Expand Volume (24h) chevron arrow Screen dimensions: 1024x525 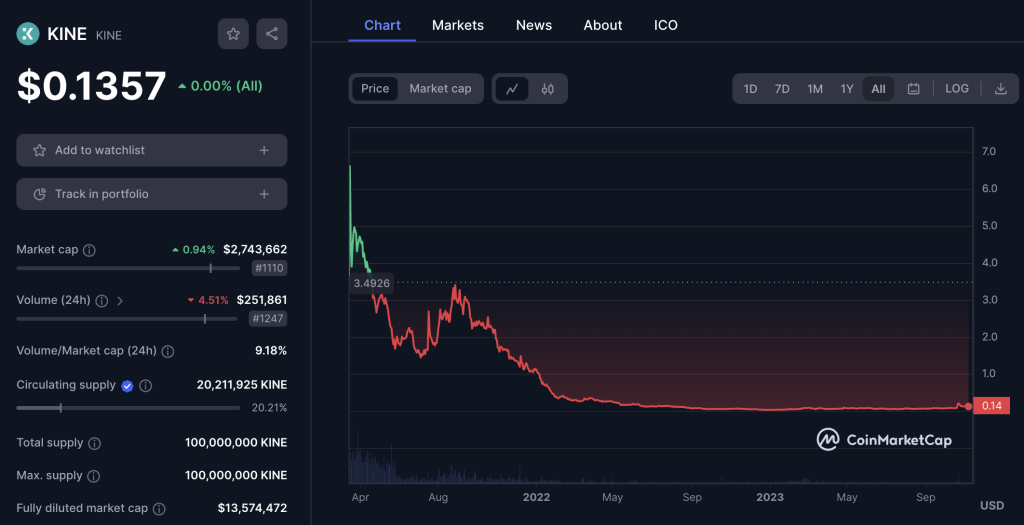tap(120, 300)
